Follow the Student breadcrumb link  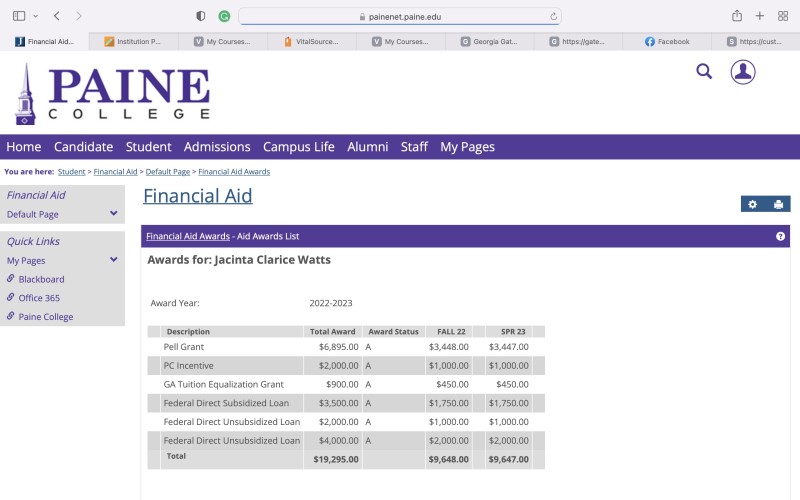point(71,172)
